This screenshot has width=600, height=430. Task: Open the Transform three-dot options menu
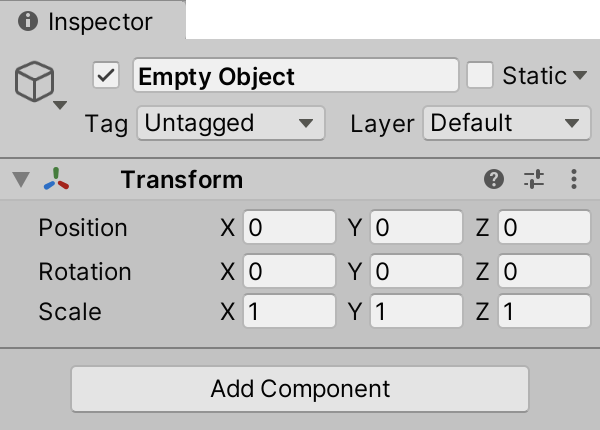pos(574,180)
